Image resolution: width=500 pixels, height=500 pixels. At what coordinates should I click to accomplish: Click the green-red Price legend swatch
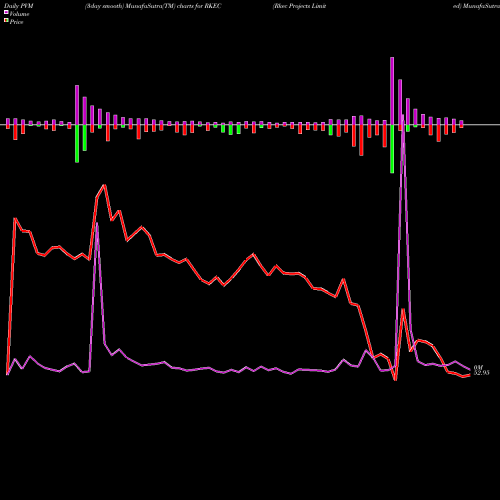click(x=6, y=21)
